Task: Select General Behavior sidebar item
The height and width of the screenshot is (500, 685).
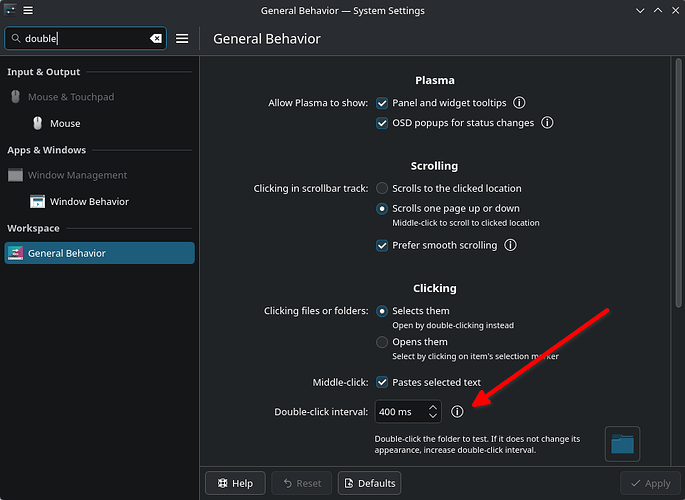Action: tap(100, 253)
